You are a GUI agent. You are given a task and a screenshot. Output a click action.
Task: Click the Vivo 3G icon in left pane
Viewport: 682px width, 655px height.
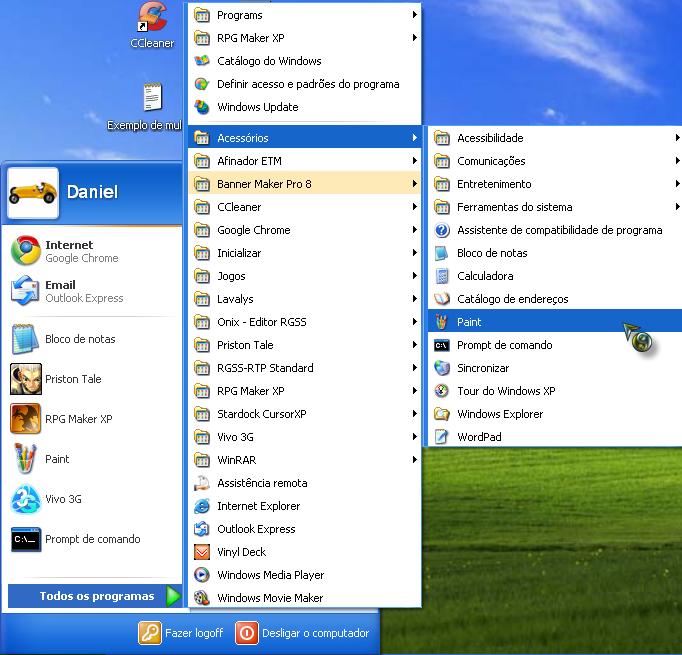tap(26, 499)
